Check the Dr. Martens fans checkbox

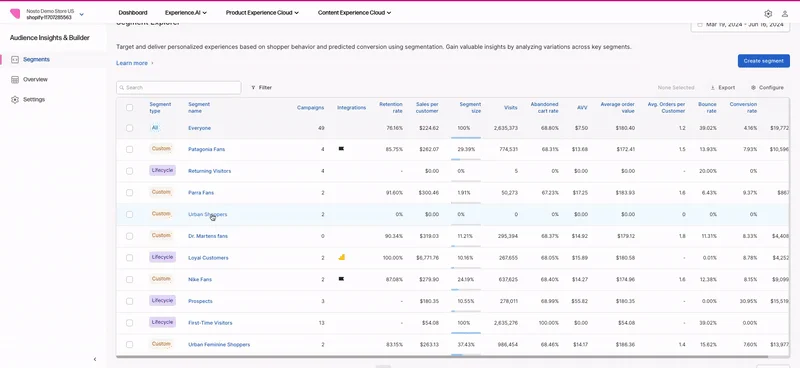[130, 236]
